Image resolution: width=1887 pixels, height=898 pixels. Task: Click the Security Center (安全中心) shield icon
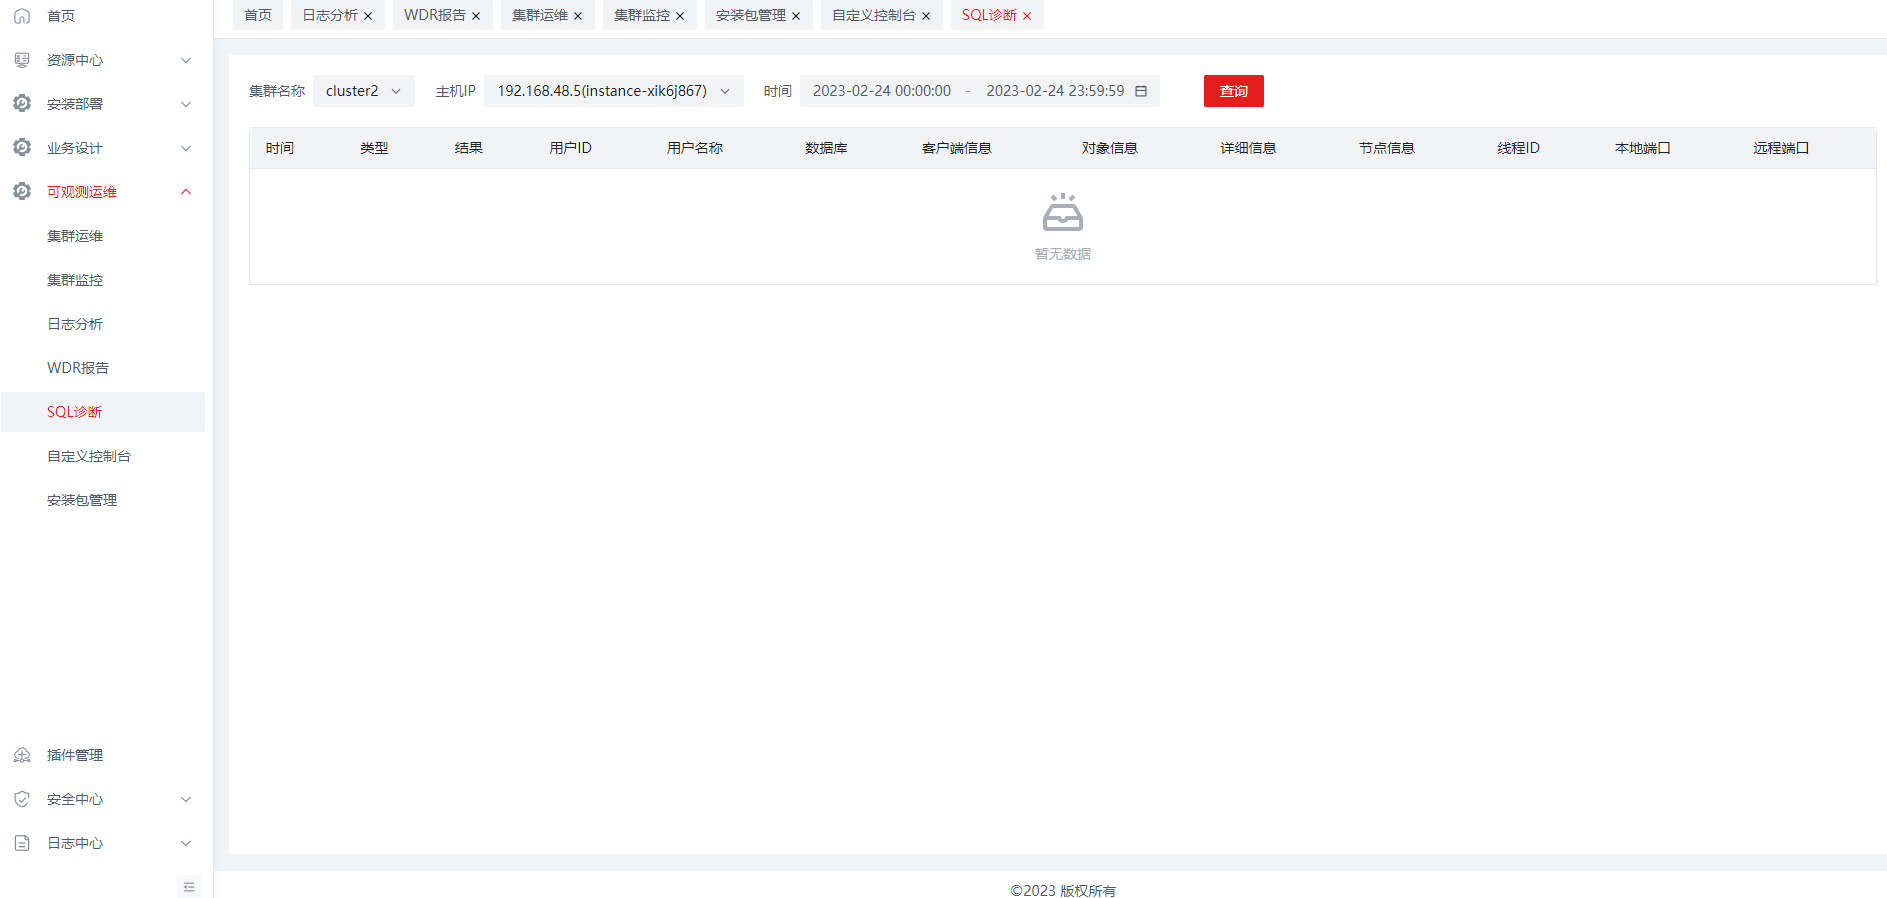pos(22,799)
